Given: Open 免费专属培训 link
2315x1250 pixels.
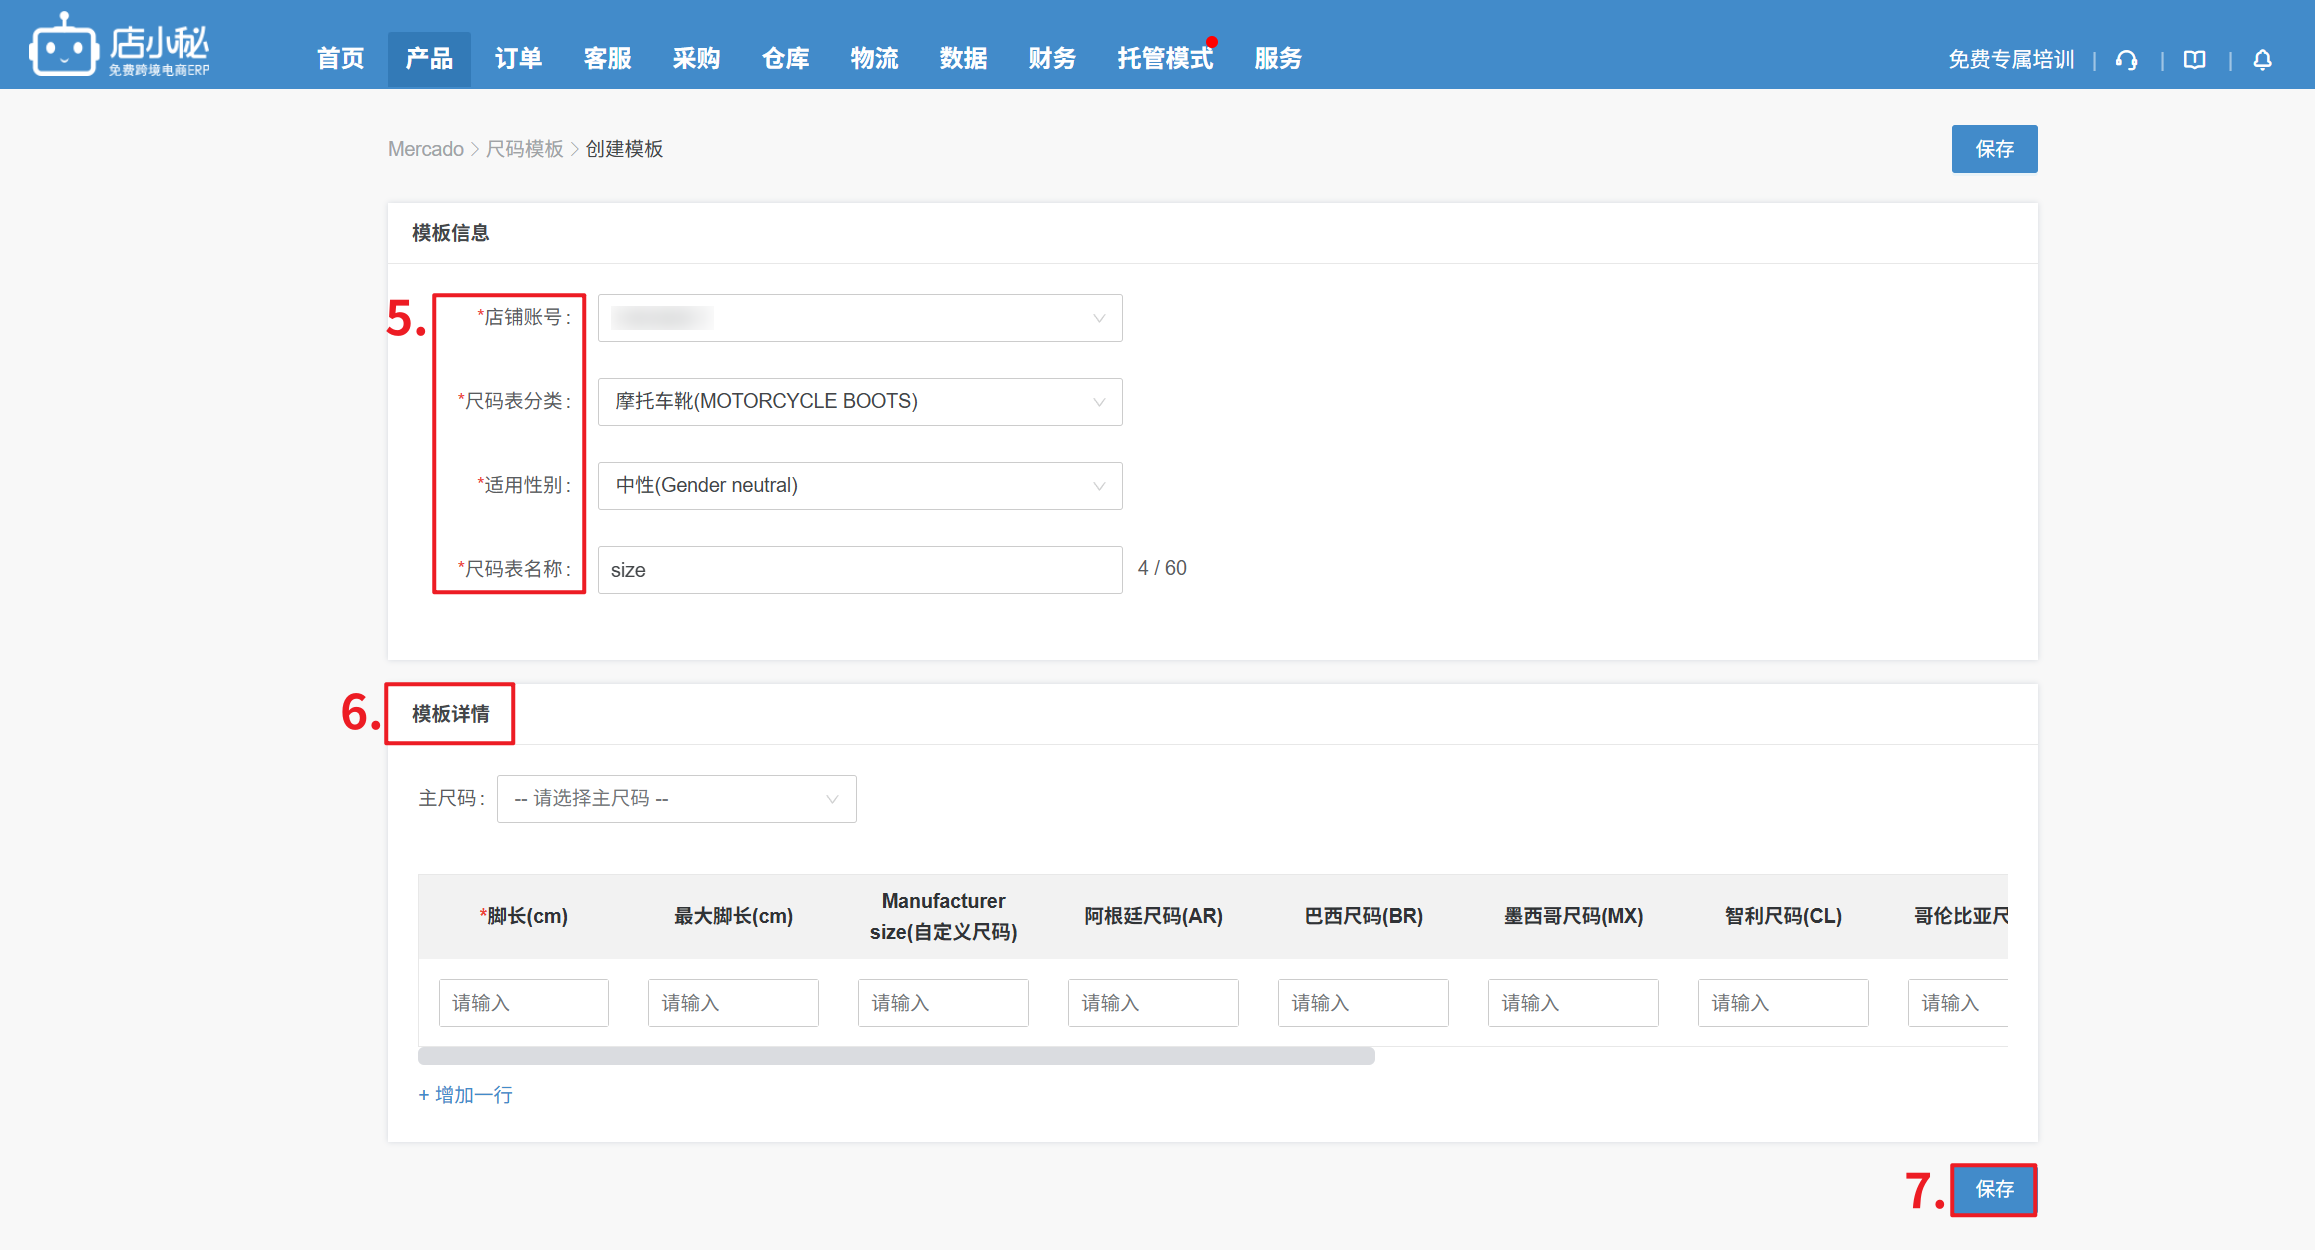Looking at the screenshot, I should click(x=2011, y=60).
